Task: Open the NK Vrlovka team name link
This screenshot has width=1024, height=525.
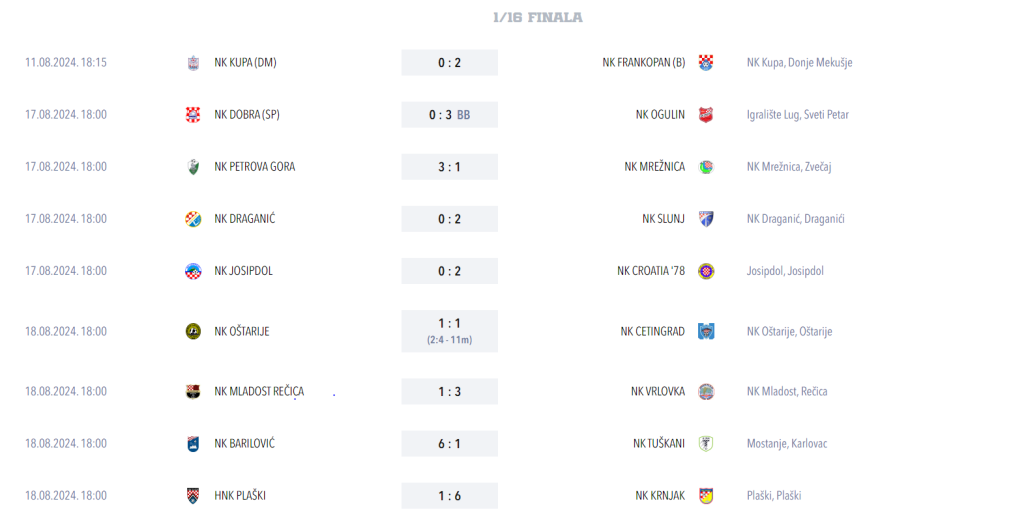Action: click(x=658, y=391)
